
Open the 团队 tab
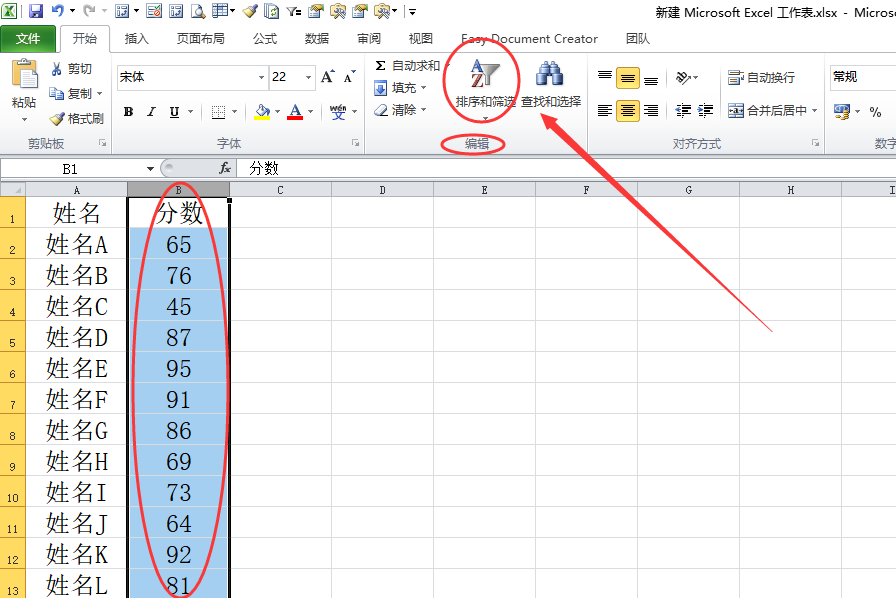point(638,39)
